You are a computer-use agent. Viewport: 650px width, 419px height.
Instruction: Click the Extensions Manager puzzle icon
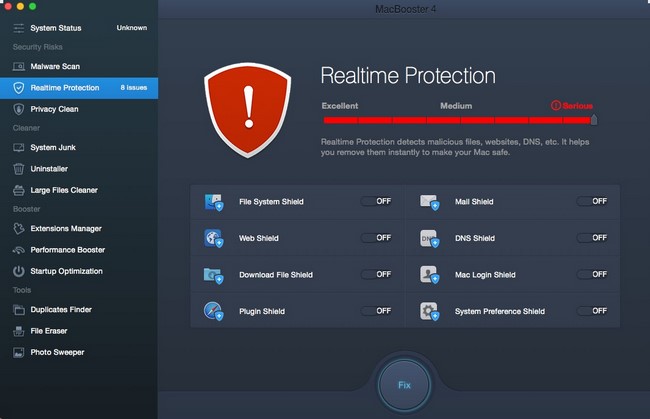19,228
